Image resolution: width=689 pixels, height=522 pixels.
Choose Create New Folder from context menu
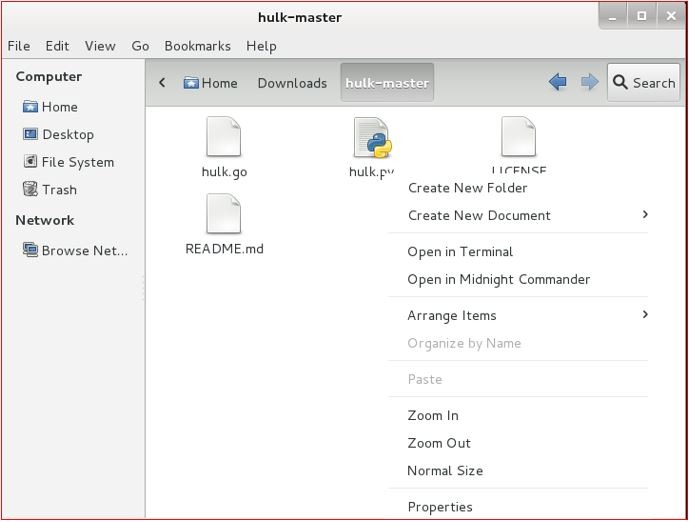pos(519,188)
